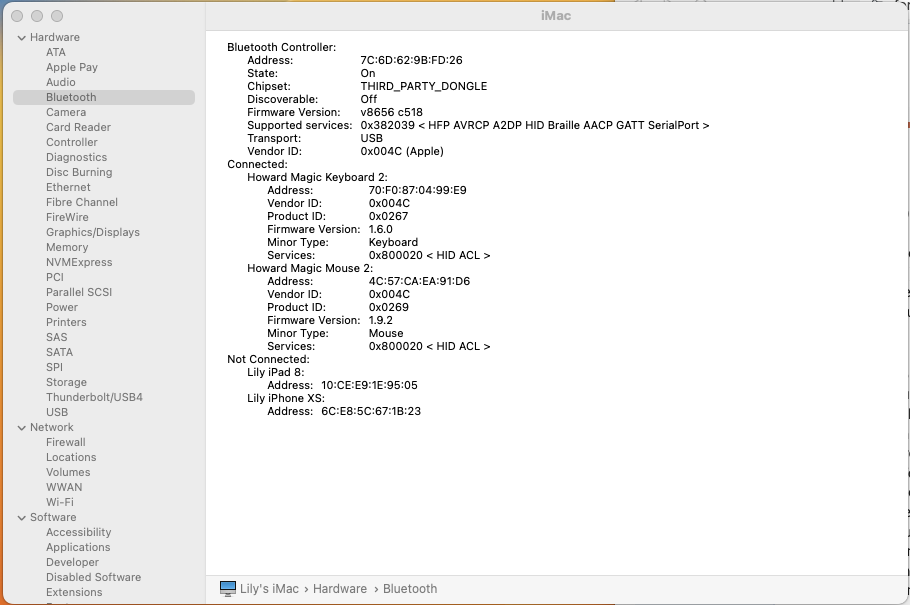The width and height of the screenshot is (910, 605).
Task: Select Wi-Fi under Network
Action: (x=60, y=502)
